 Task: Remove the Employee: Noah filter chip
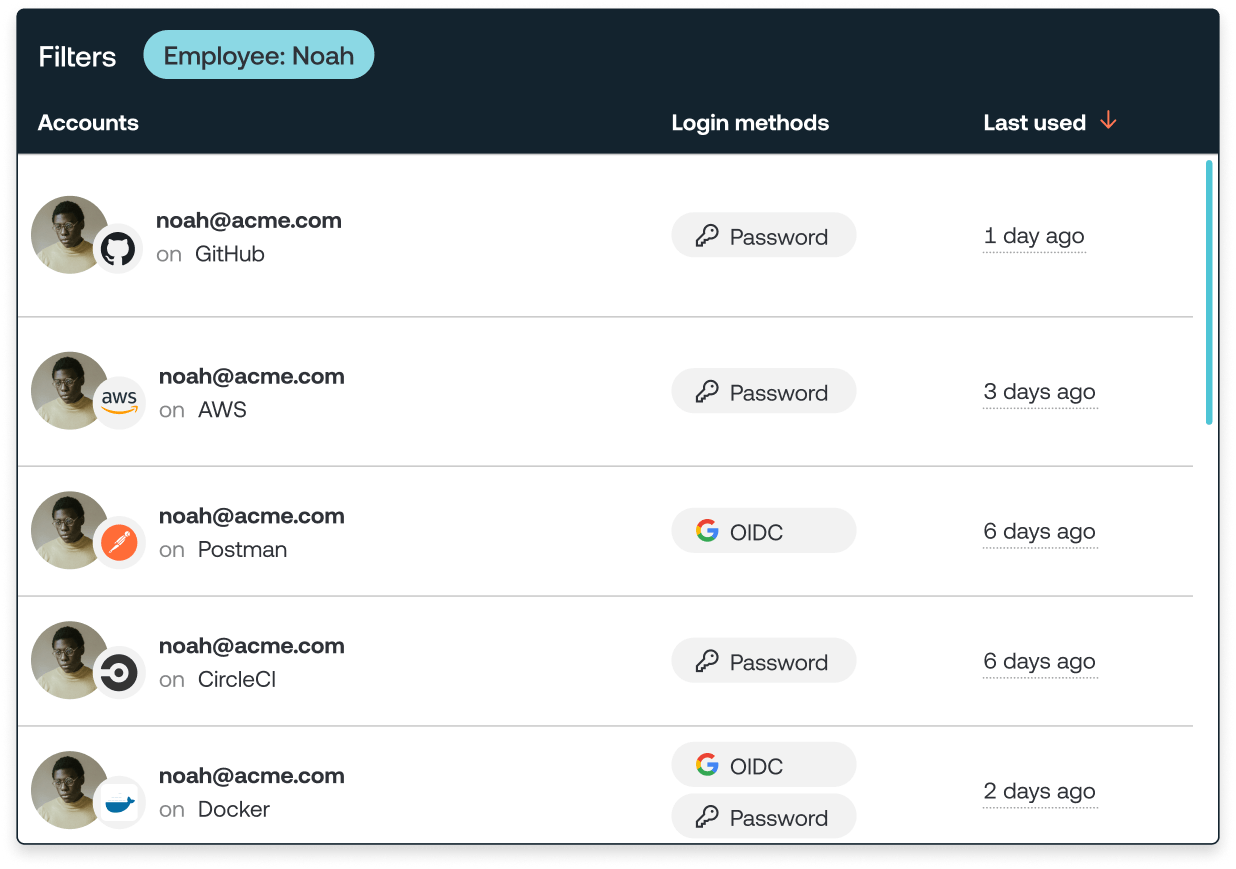[x=258, y=55]
